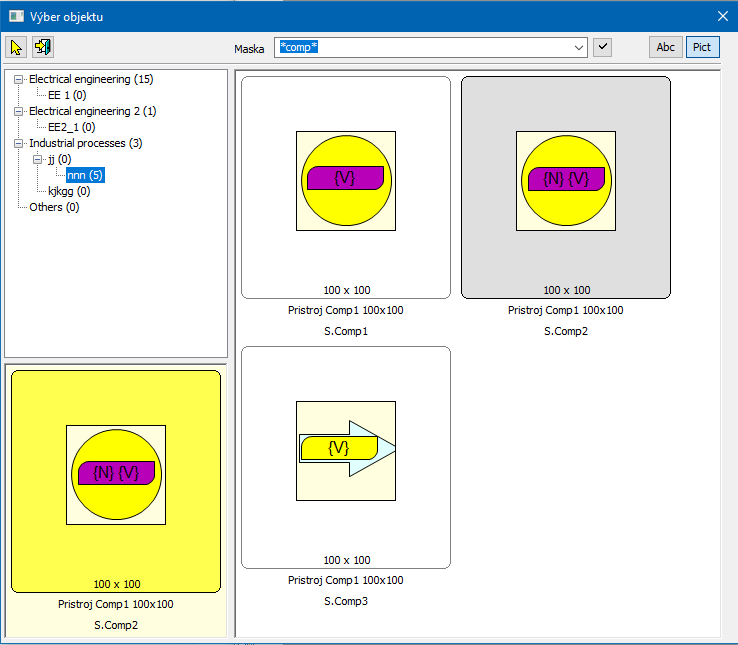Collapse the Electrical engineering tree node
Screen dimensions: 738x645
[18, 79]
